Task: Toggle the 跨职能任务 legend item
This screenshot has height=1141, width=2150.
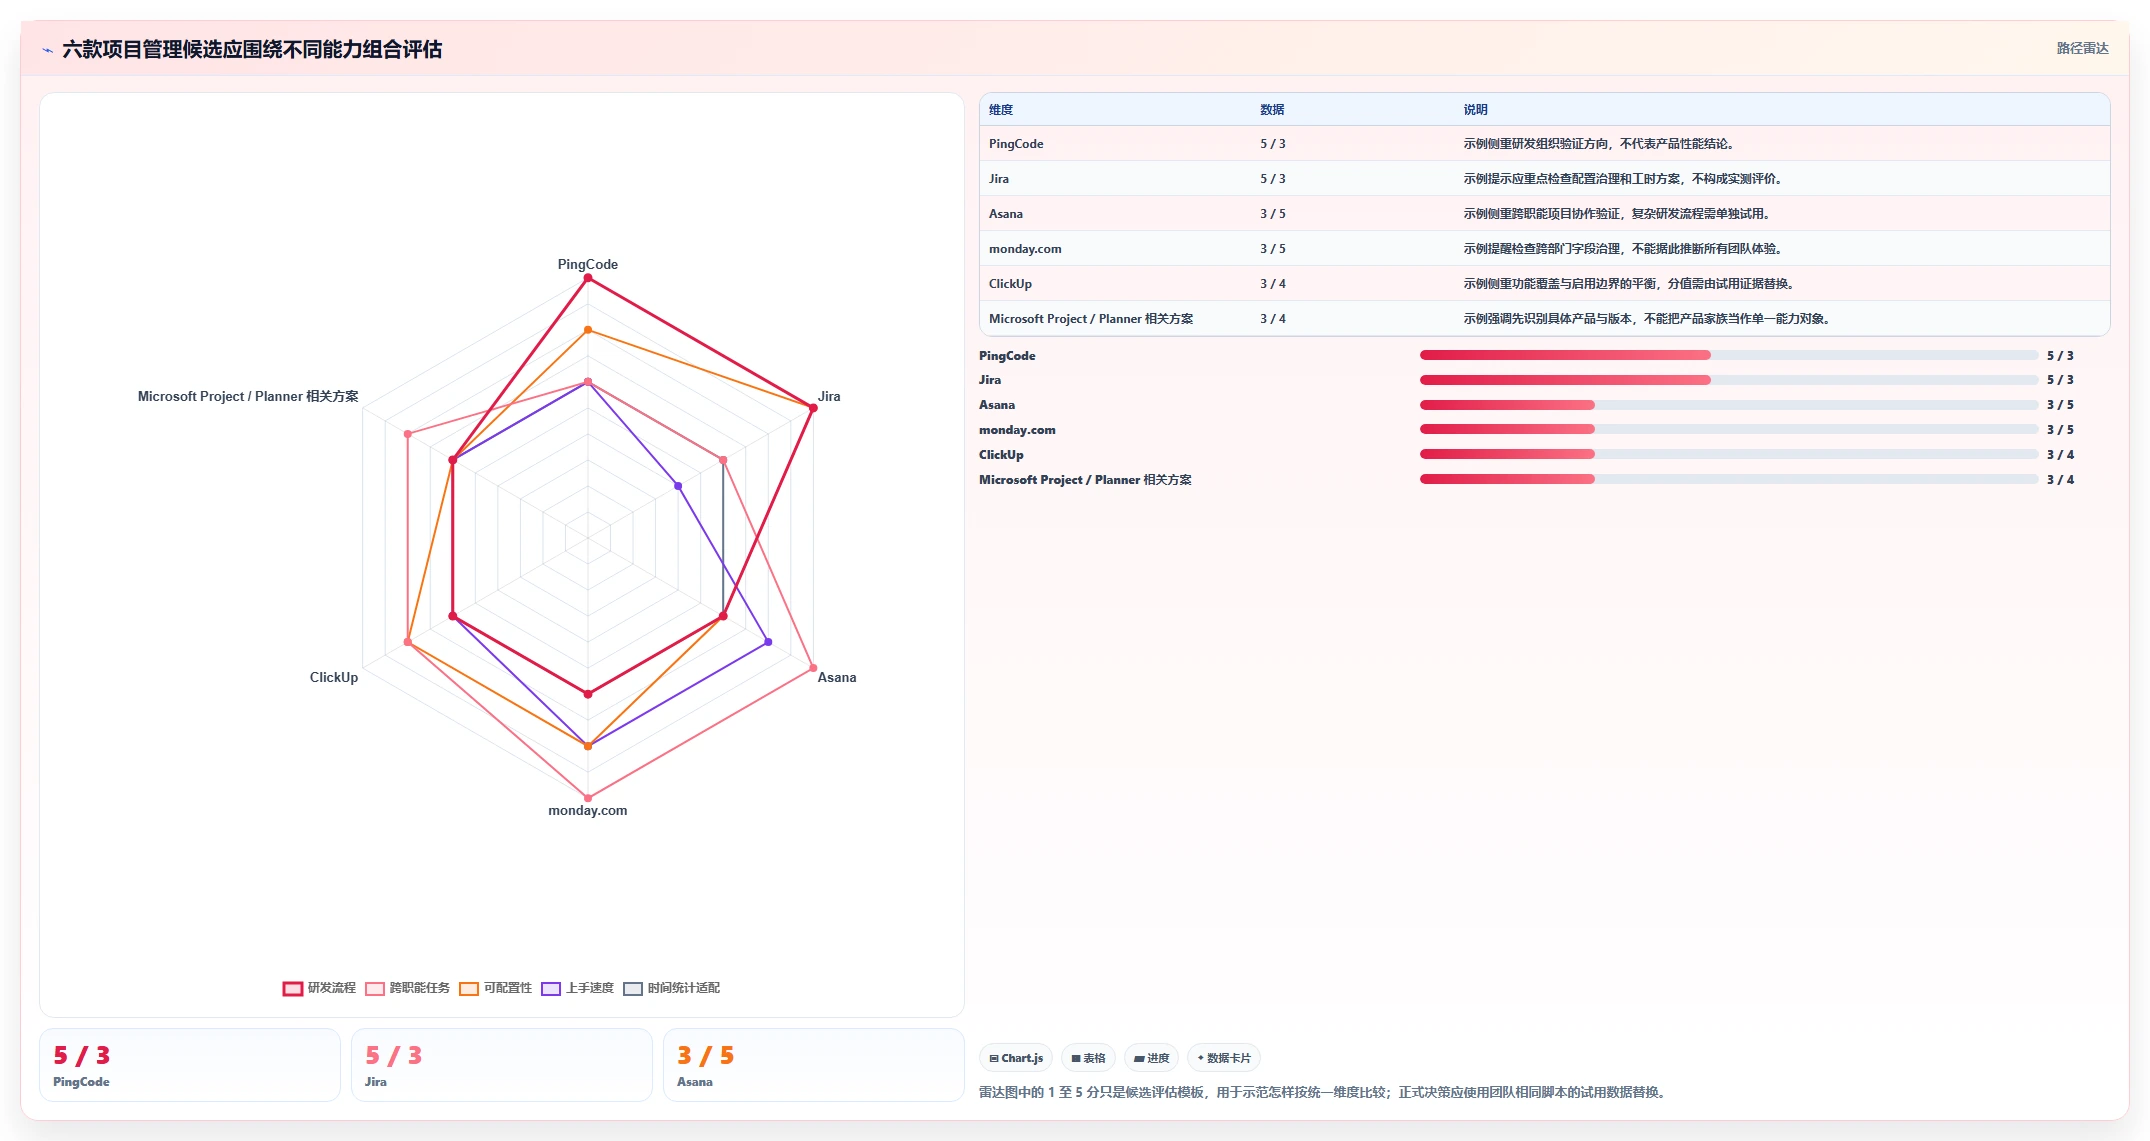Action: click(x=408, y=988)
